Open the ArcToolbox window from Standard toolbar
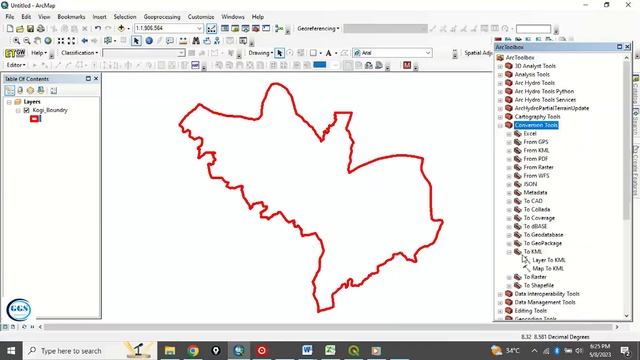This screenshot has height=360, width=640. point(256,29)
